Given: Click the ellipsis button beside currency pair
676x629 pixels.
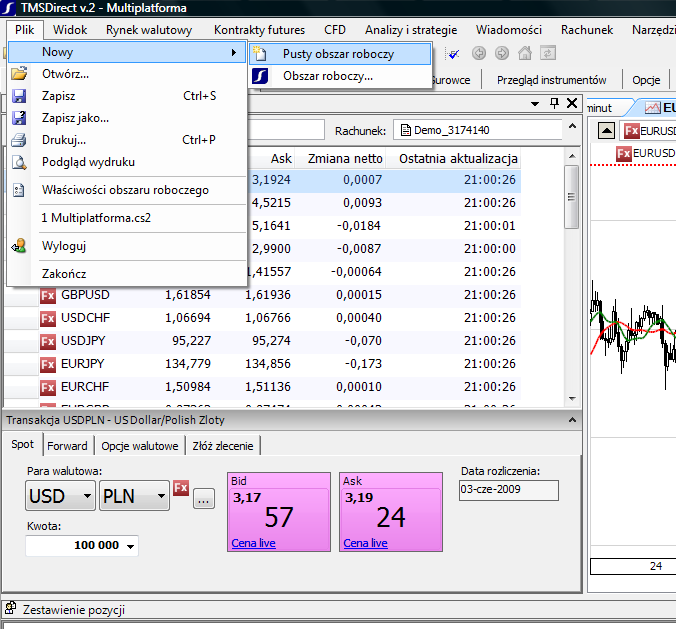Looking at the screenshot, I should pyautogui.click(x=203, y=499).
